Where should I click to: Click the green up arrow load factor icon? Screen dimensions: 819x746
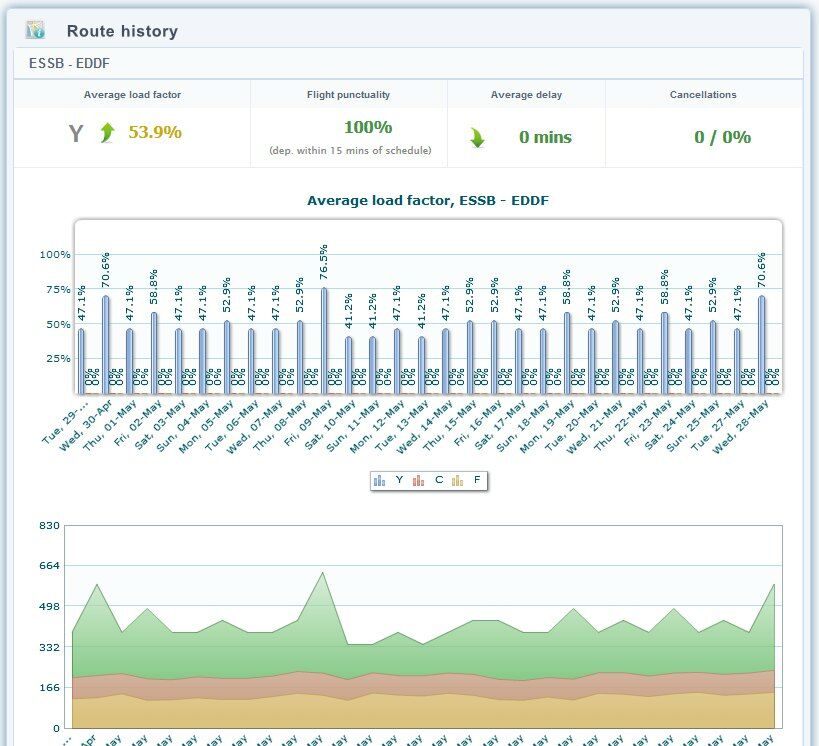(x=108, y=133)
